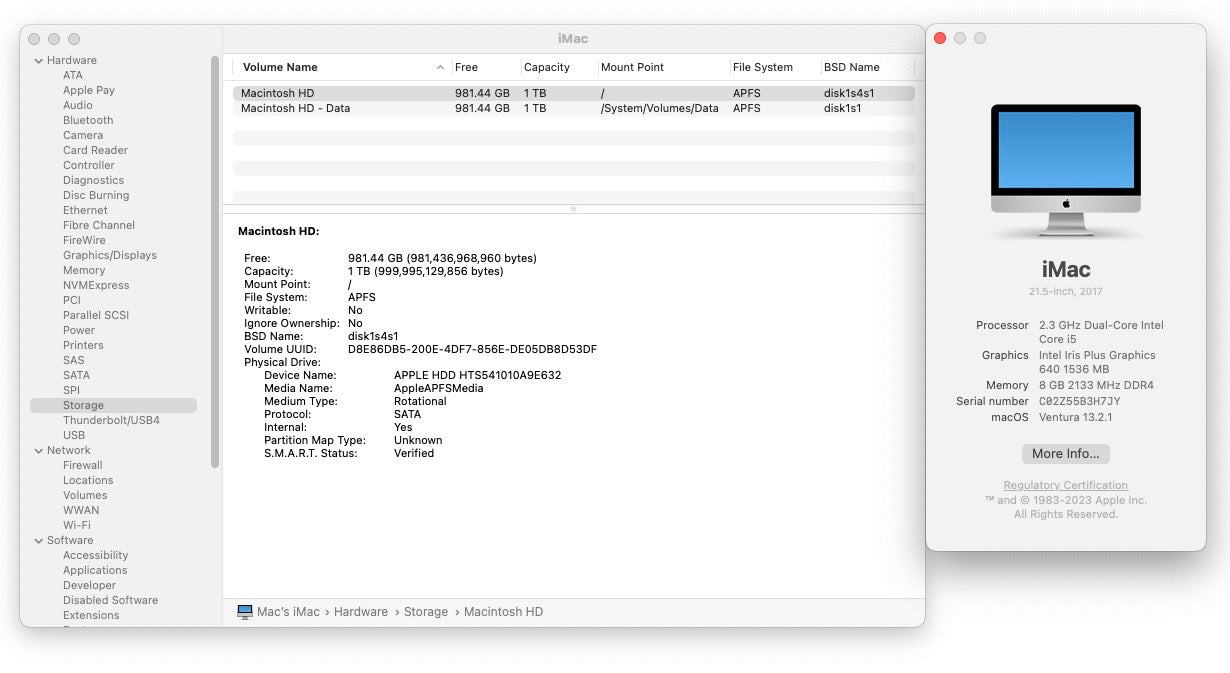Collapse the Network section
Screen dimensions: 1230x673
point(37,450)
